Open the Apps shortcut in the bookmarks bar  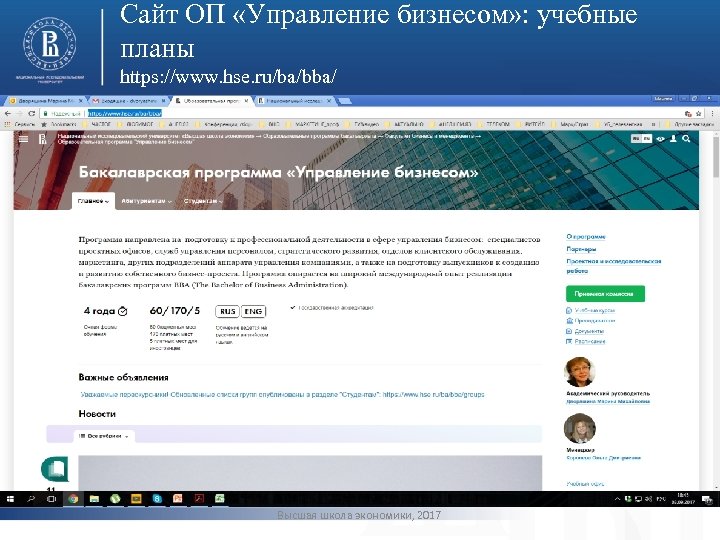point(19,124)
